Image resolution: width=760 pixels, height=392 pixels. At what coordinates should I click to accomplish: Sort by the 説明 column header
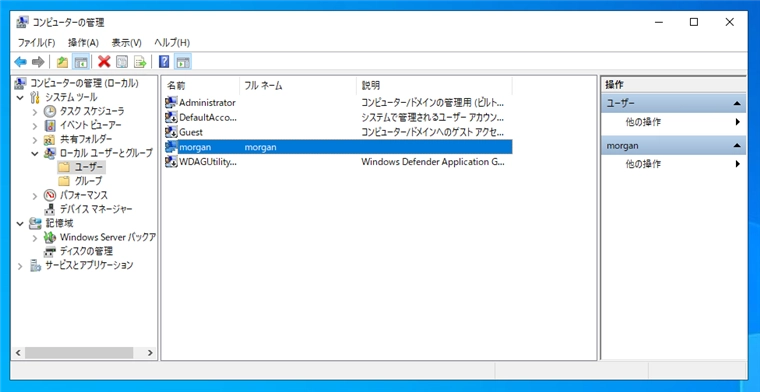coord(434,86)
